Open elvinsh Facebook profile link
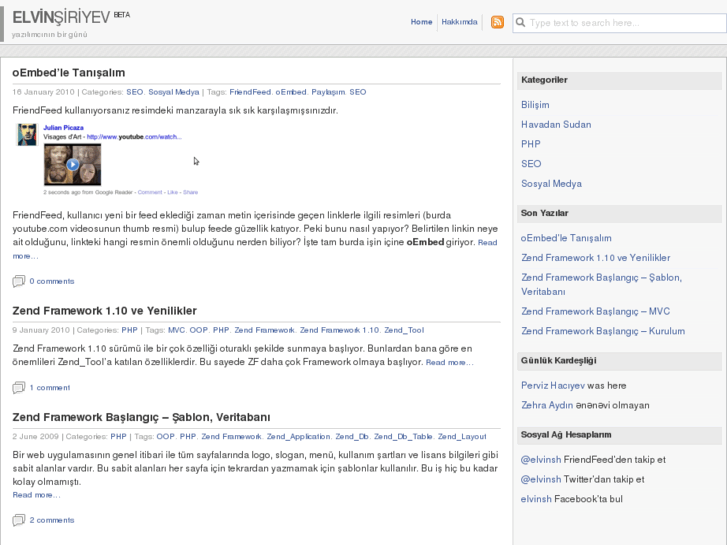This screenshot has width=727, height=545. click(536, 499)
